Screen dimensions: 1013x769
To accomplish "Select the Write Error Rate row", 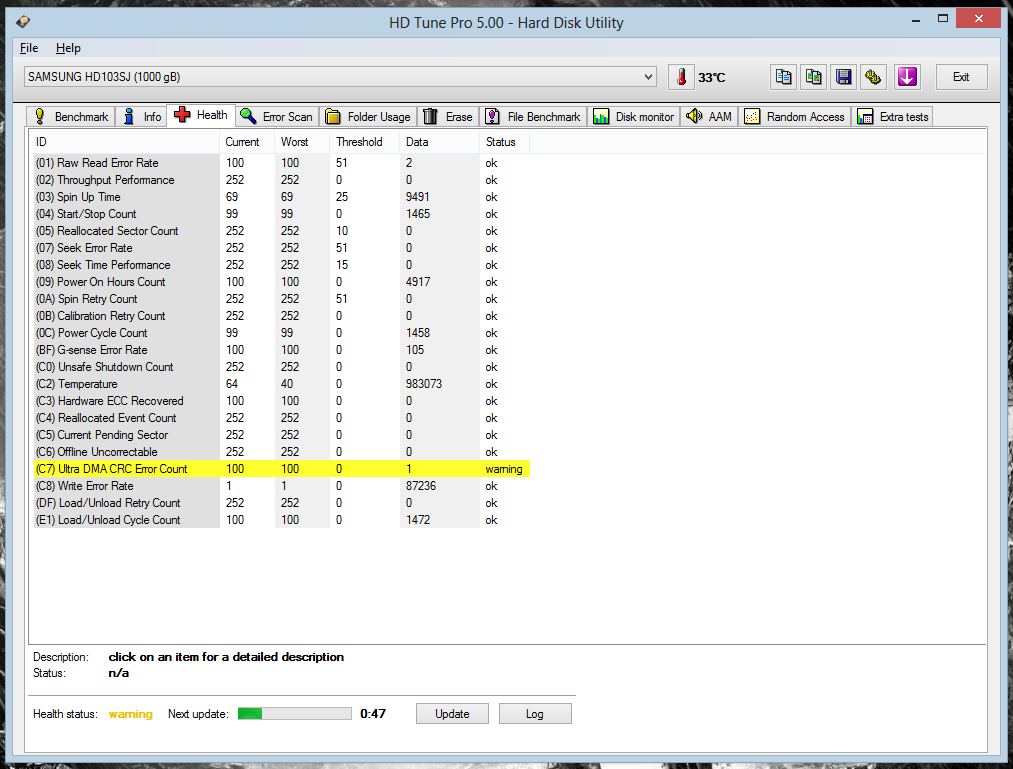I will point(282,486).
